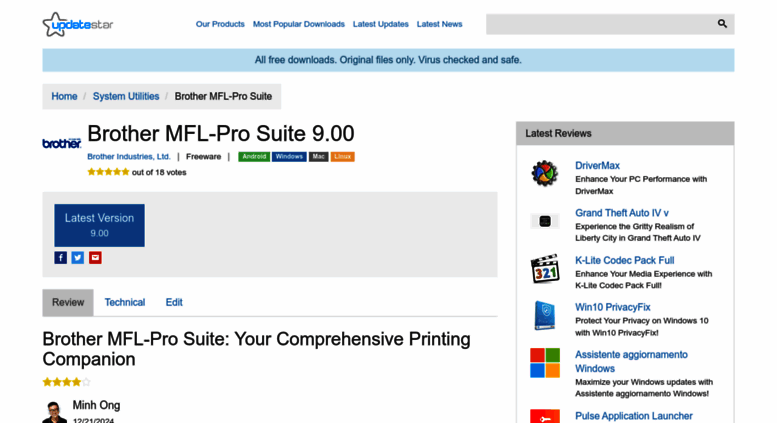Select the Review tab
This screenshot has width=777, height=423.
pos(68,302)
